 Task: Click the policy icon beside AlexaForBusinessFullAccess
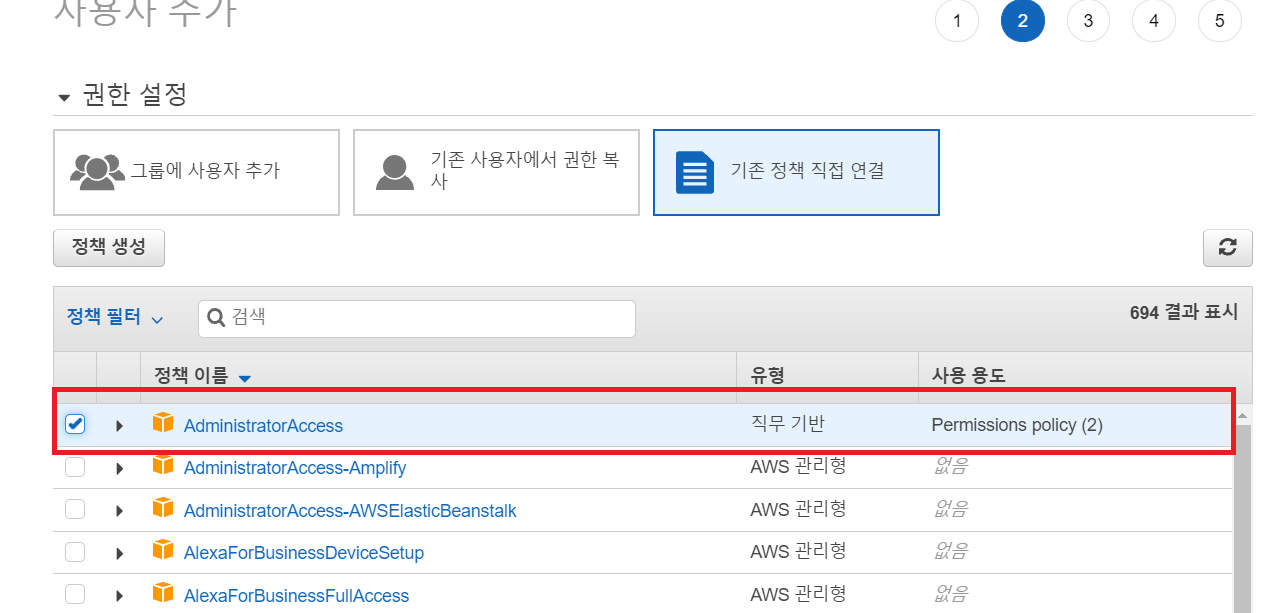click(162, 593)
